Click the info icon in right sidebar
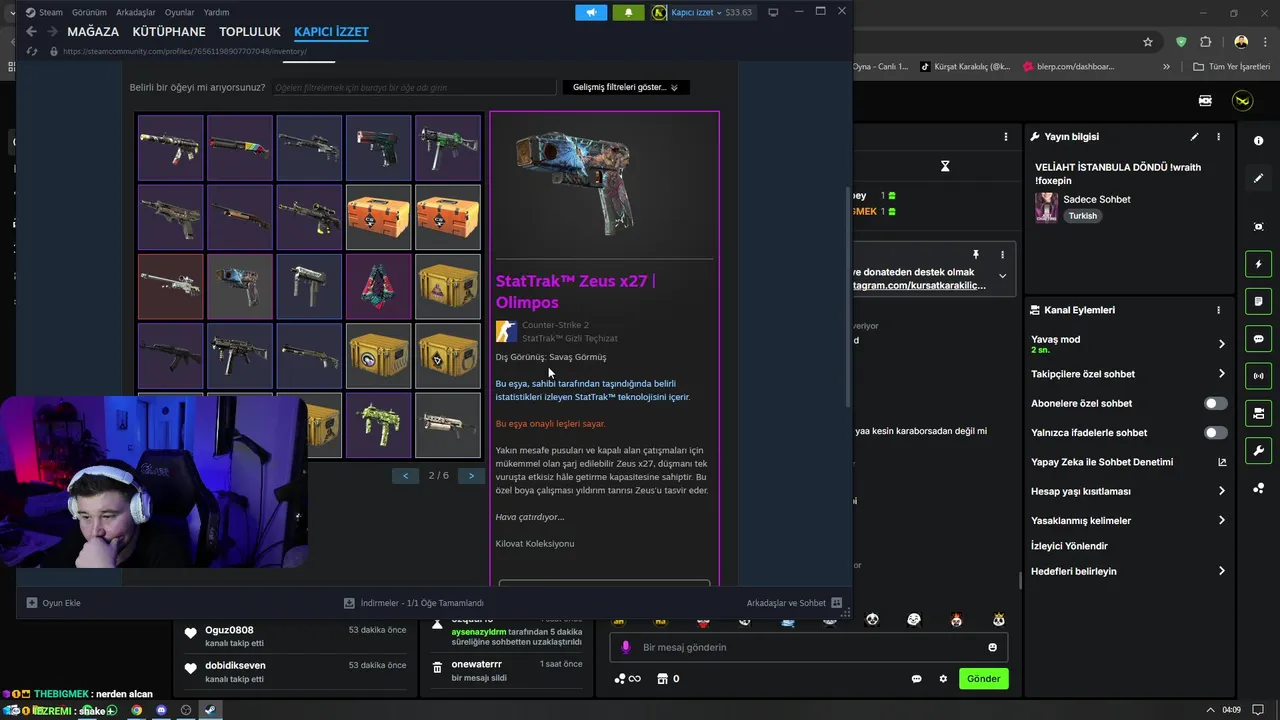Image resolution: width=1280 pixels, height=720 pixels. click(x=1258, y=141)
